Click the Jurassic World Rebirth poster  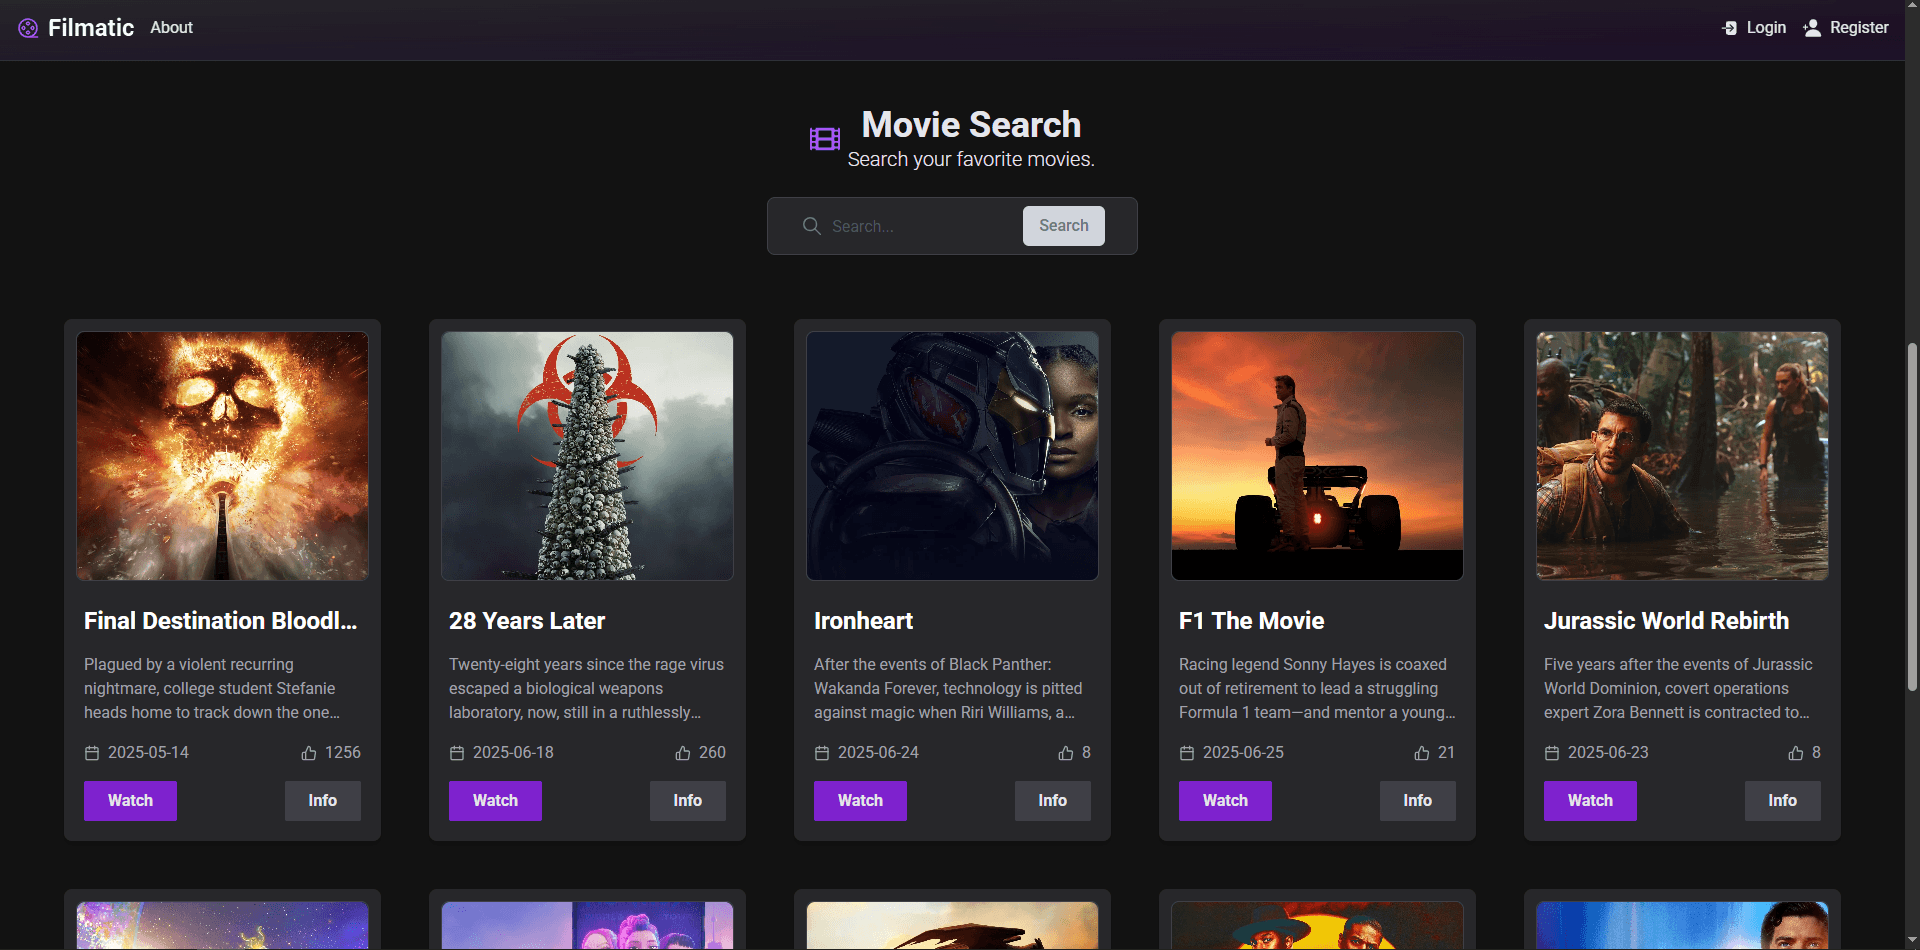pyautogui.click(x=1682, y=456)
